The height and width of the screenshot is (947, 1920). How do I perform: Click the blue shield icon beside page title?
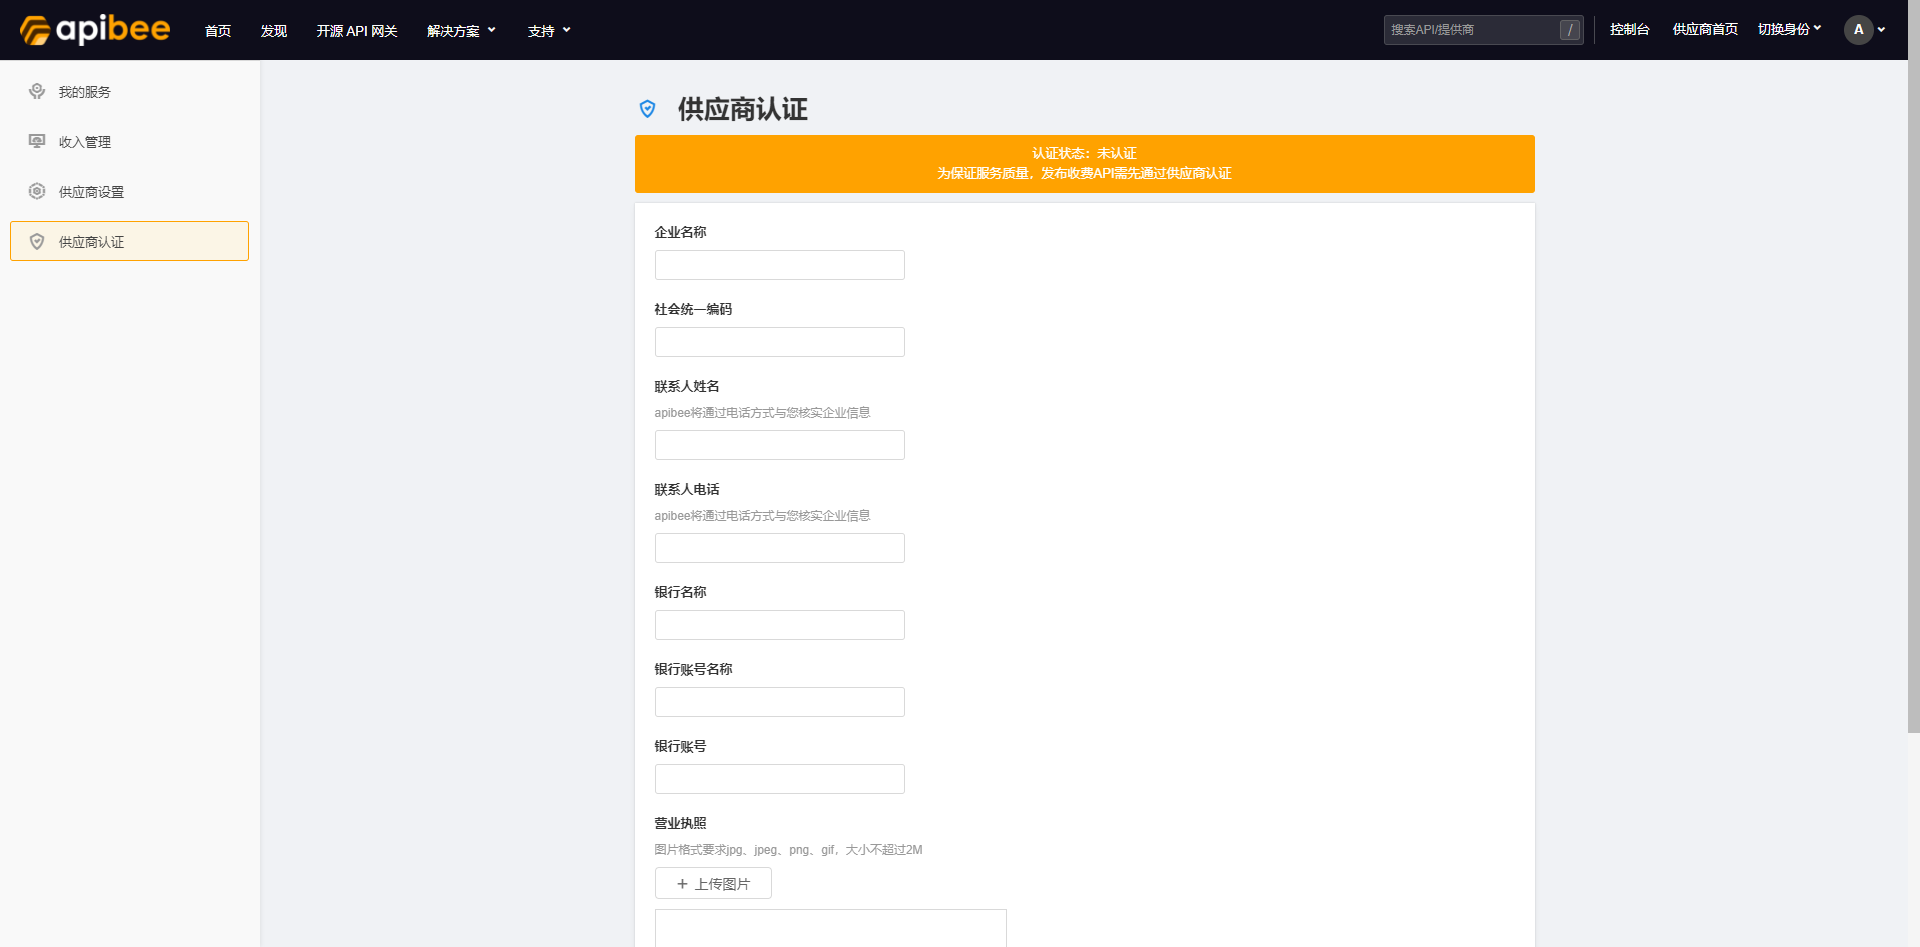(648, 109)
